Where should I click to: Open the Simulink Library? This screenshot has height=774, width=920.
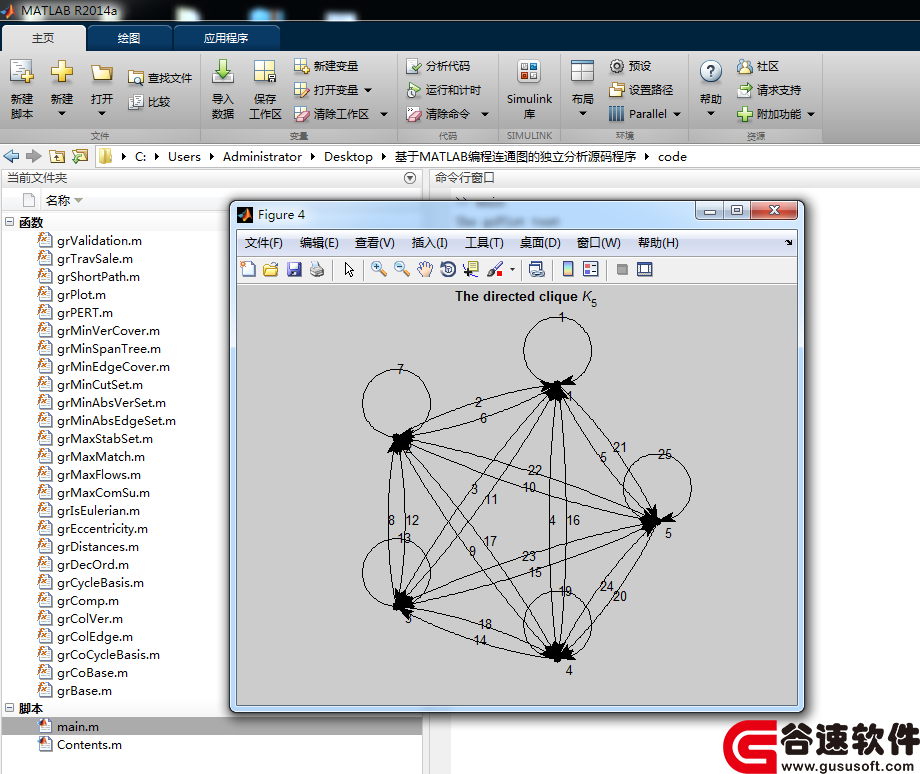click(x=529, y=89)
